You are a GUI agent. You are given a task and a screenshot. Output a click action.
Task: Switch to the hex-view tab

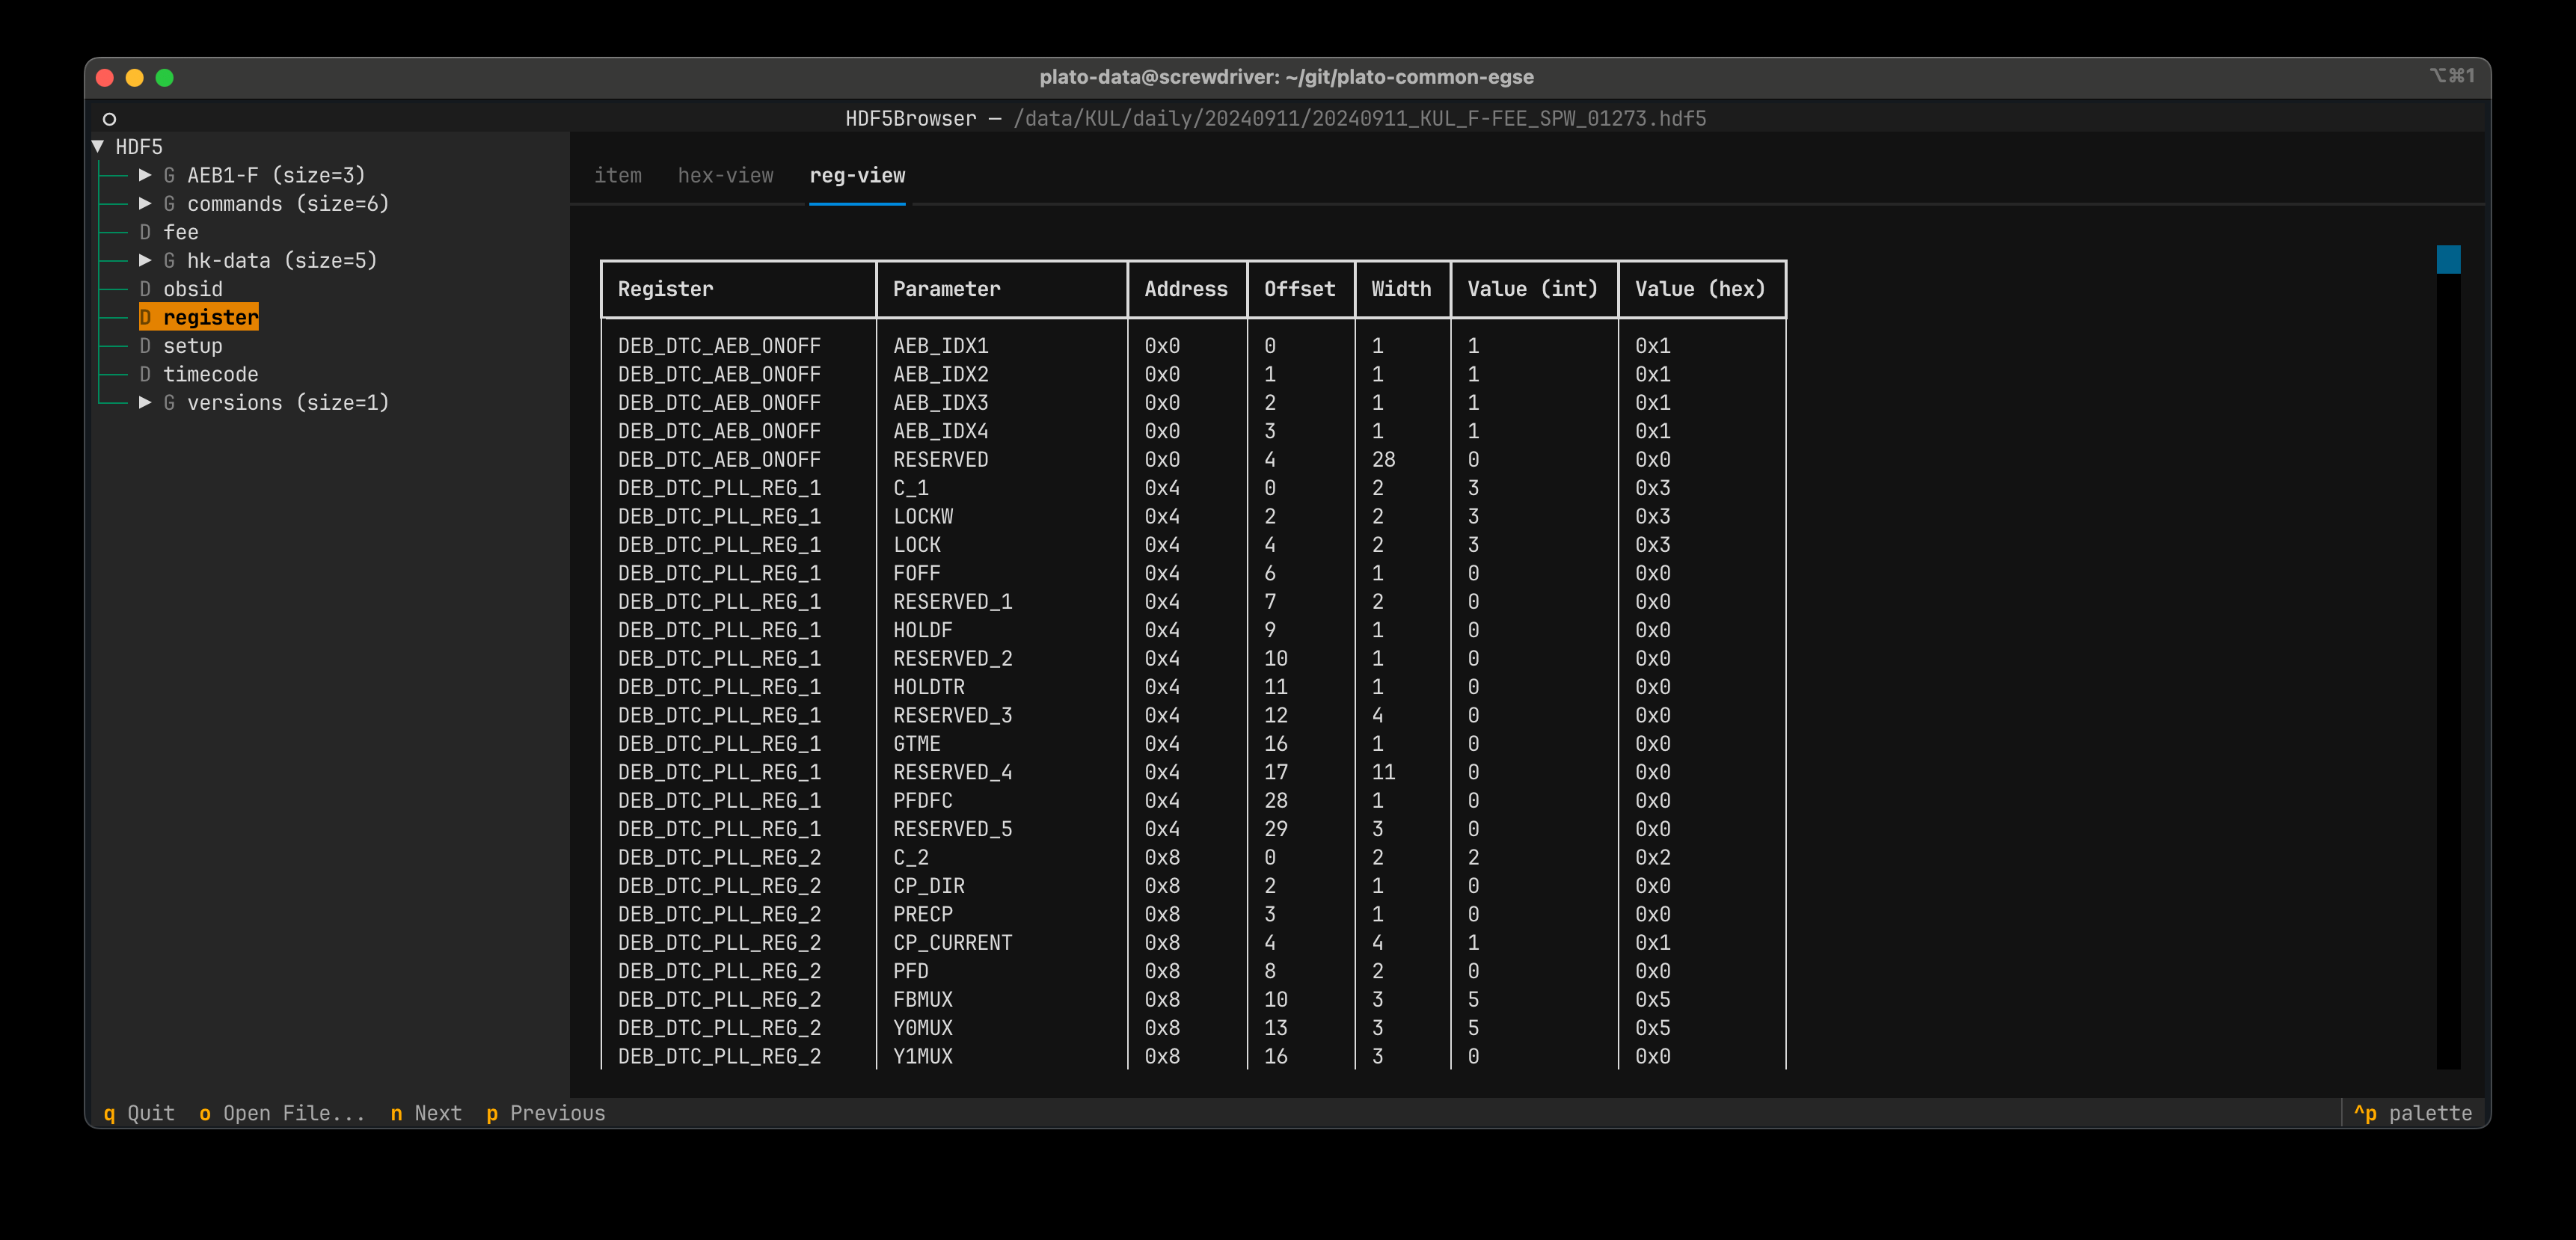(725, 175)
